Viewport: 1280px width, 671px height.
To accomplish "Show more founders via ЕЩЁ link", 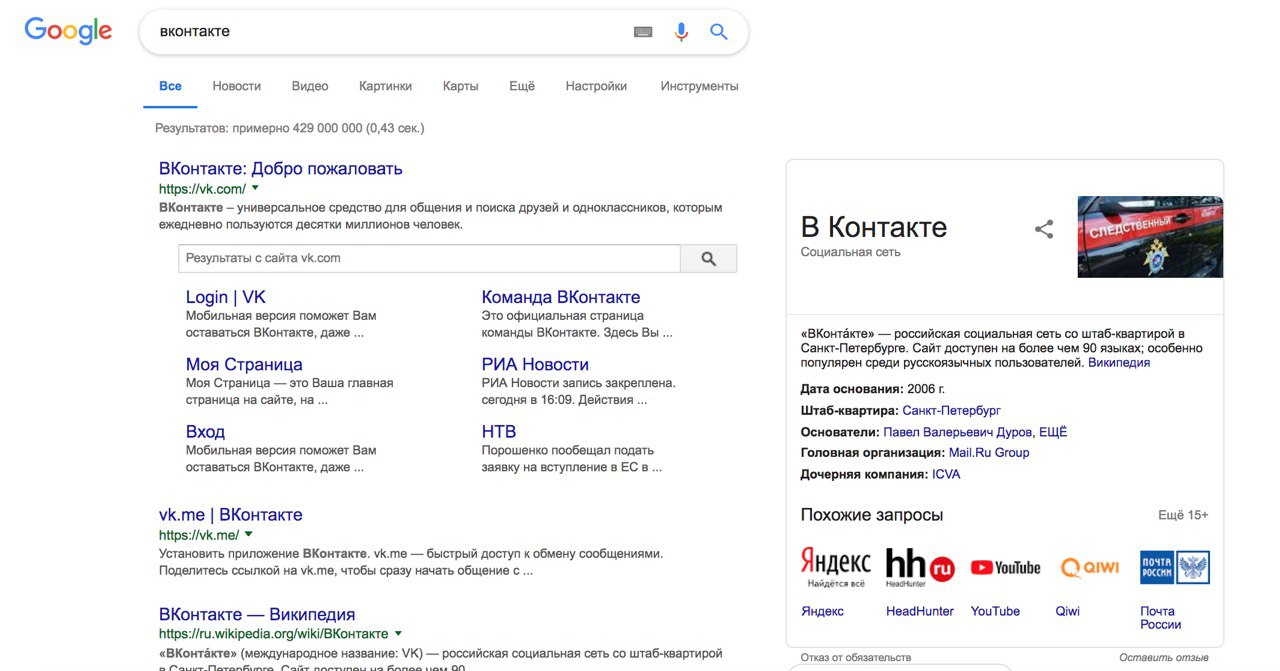I will (1054, 432).
